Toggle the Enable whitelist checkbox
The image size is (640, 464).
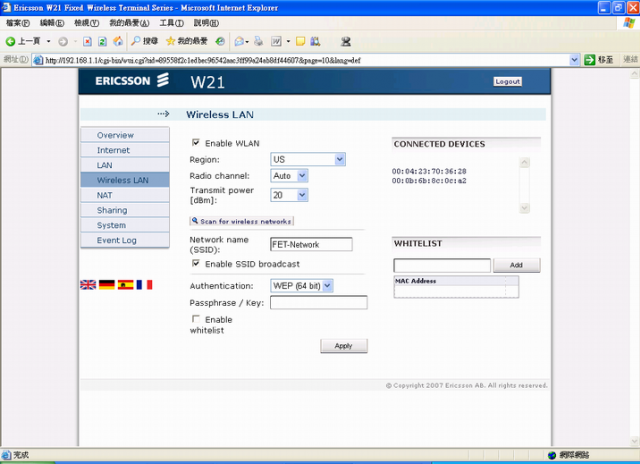point(196,319)
